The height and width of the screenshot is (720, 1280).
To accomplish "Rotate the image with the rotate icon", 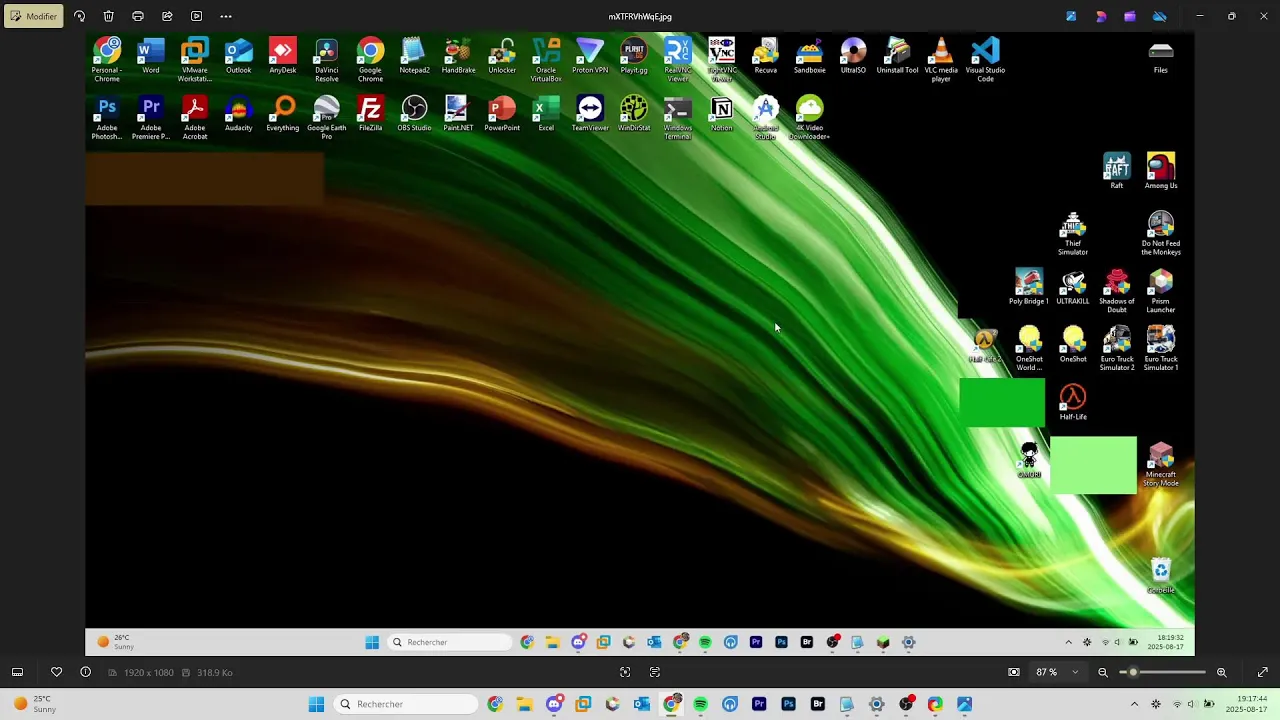I will (x=80, y=16).
